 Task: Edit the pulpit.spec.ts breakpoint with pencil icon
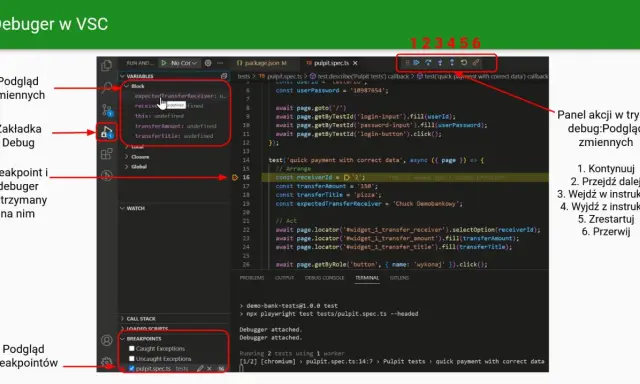click(x=200, y=368)
